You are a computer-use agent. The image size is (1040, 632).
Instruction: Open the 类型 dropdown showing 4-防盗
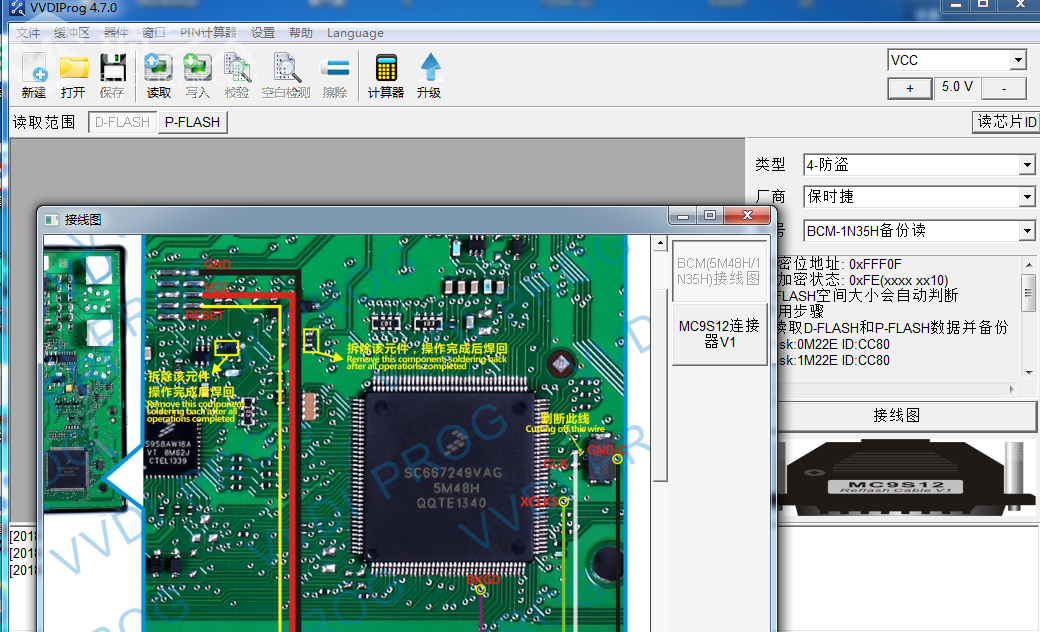pos(919,164)
